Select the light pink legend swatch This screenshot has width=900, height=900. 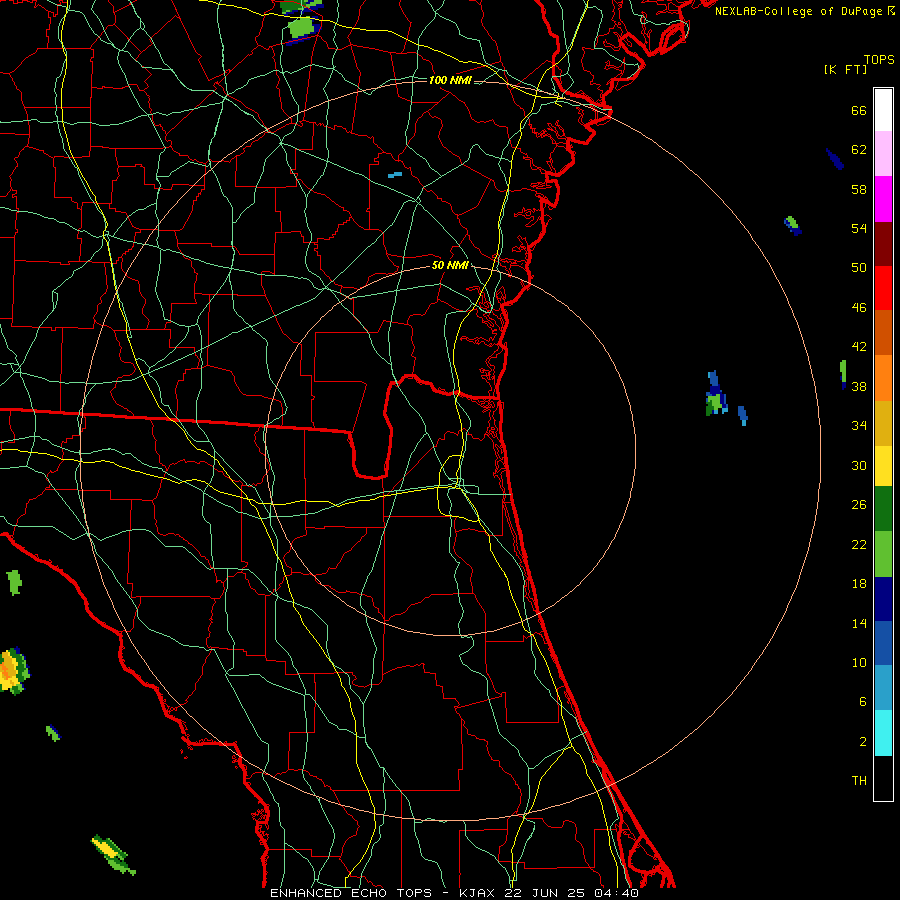click(883, 154)
